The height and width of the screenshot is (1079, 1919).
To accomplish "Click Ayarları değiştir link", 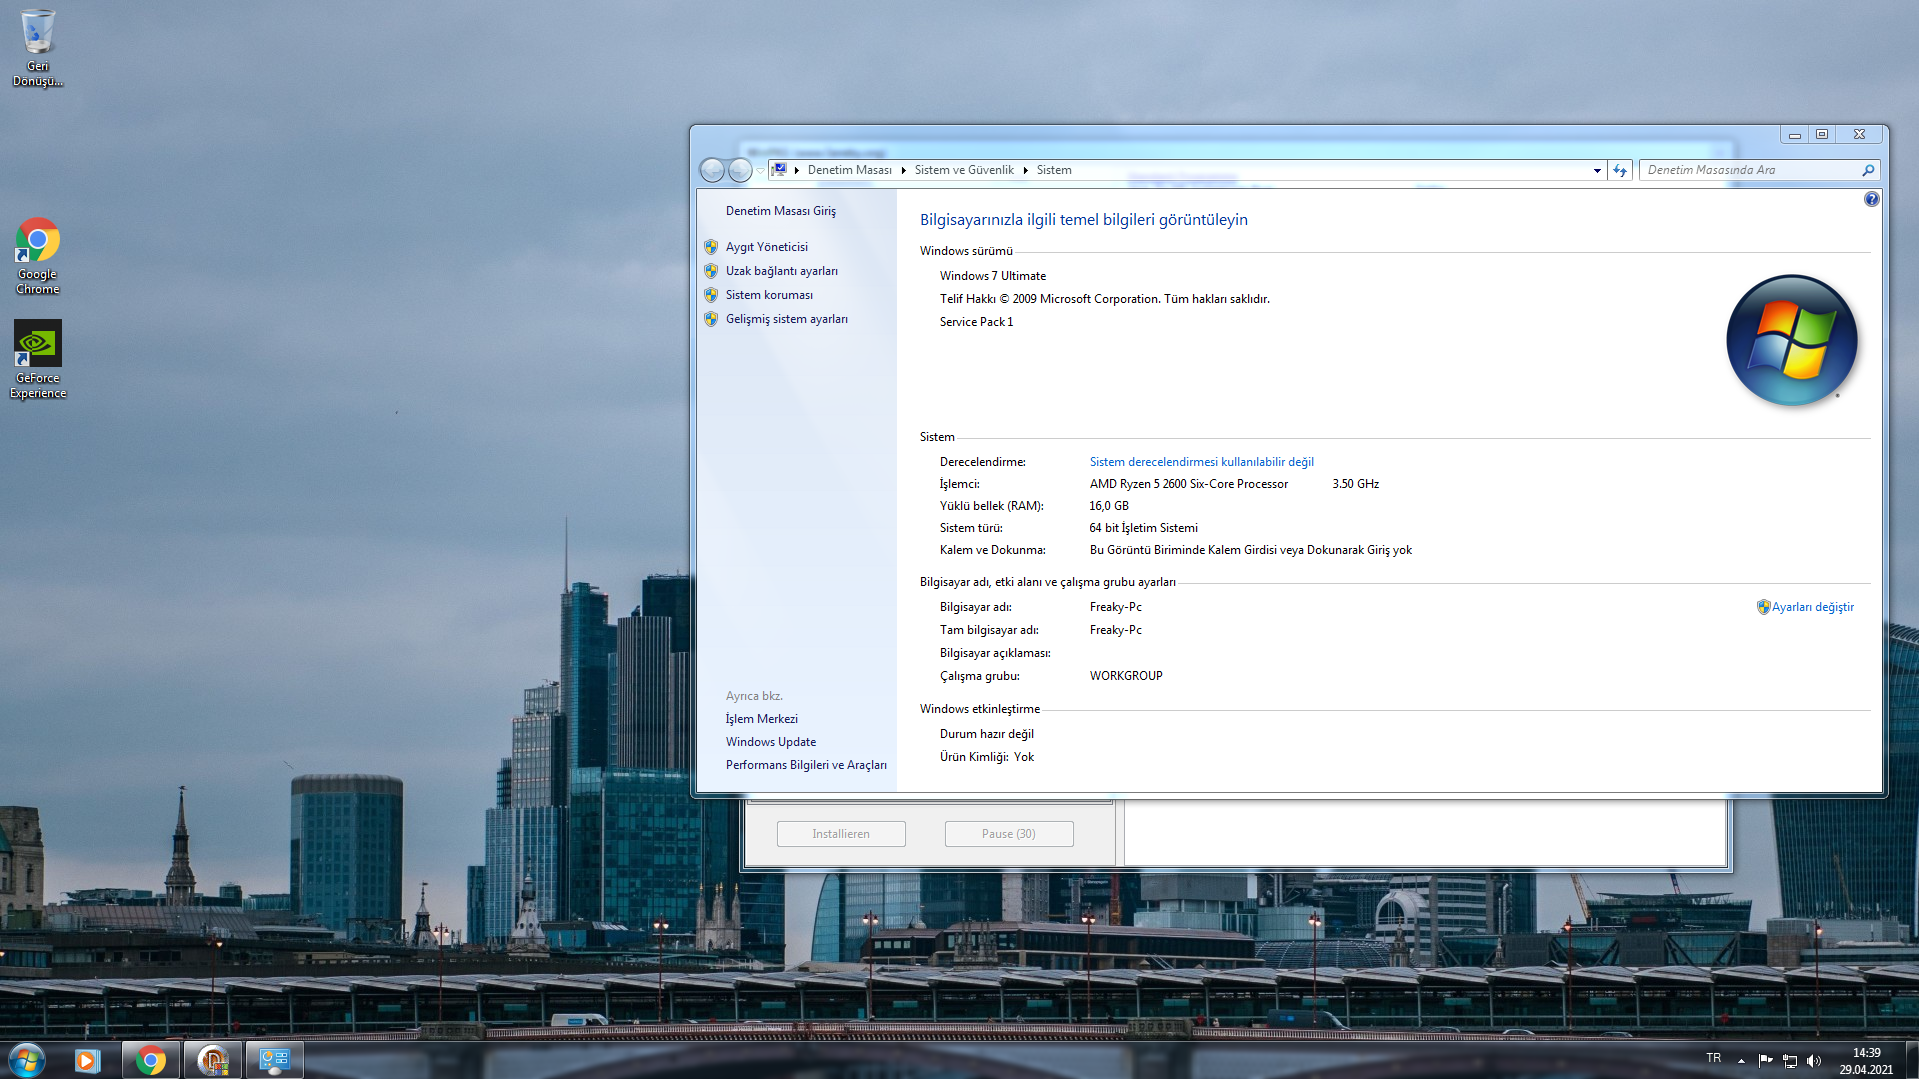I will coord(1812,607).
